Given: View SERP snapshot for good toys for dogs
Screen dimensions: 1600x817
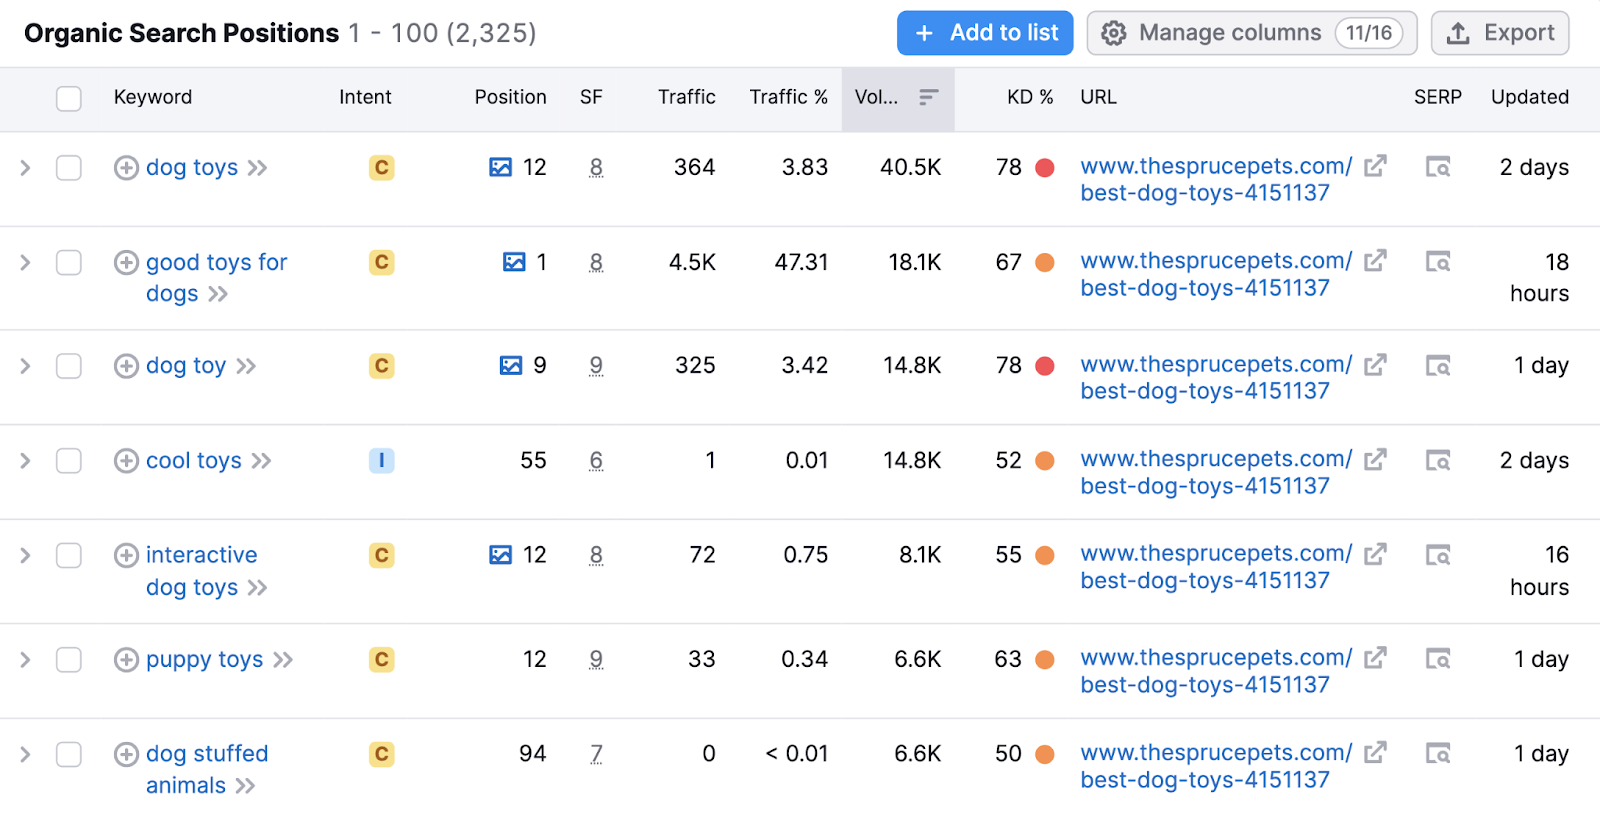Looking at the screenshot, I should click(x=1438, y=262).
